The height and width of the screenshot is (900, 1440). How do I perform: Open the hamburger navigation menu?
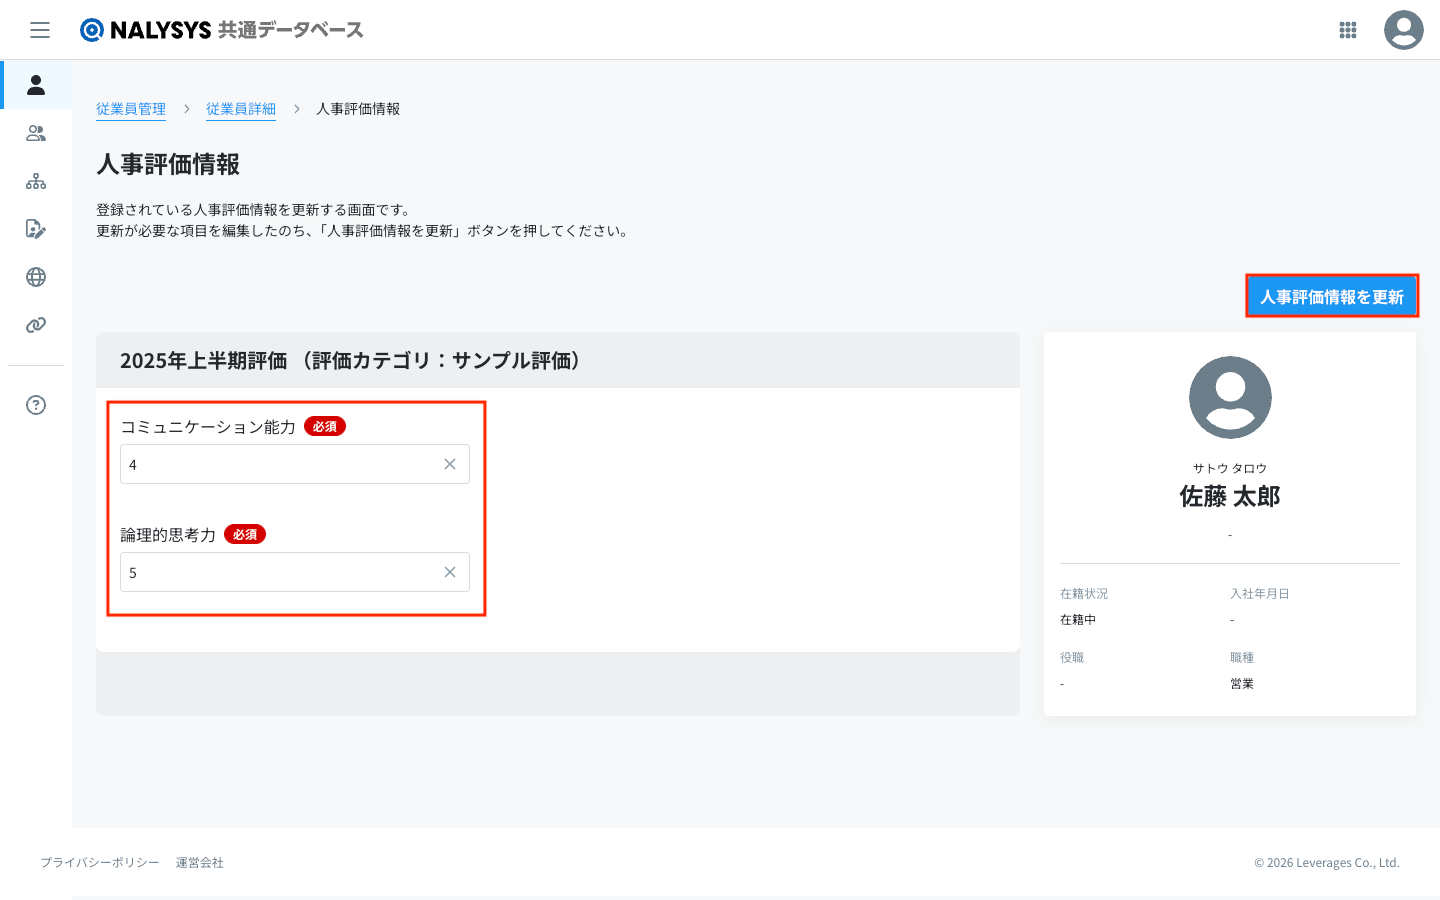pos(40,30)
